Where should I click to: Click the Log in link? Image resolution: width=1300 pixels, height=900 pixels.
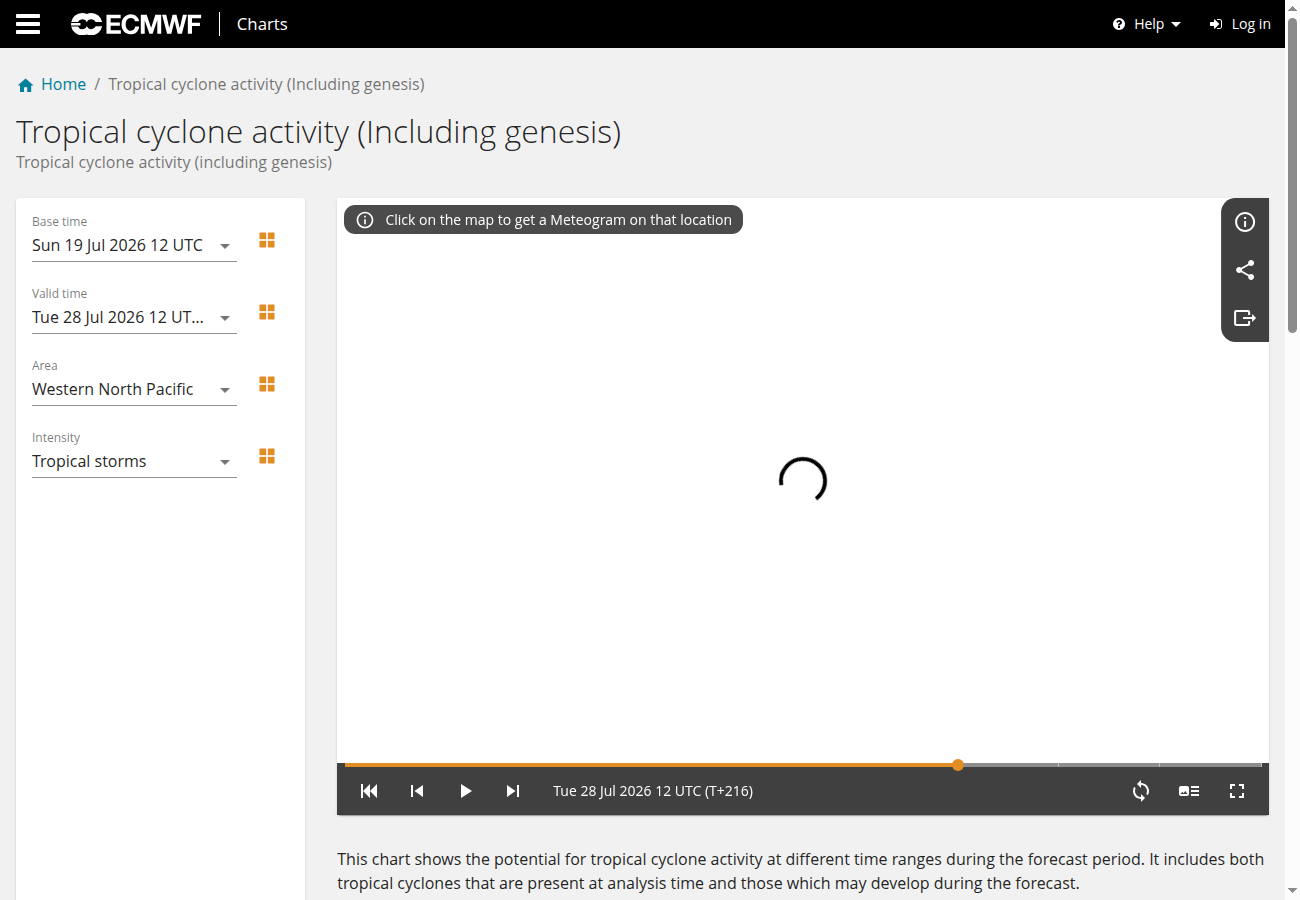pyautogui.click(x=1240, y=24)
